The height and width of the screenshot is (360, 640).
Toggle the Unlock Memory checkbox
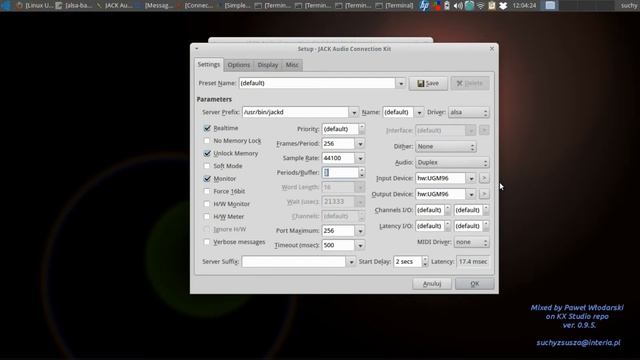coord(207,153)
